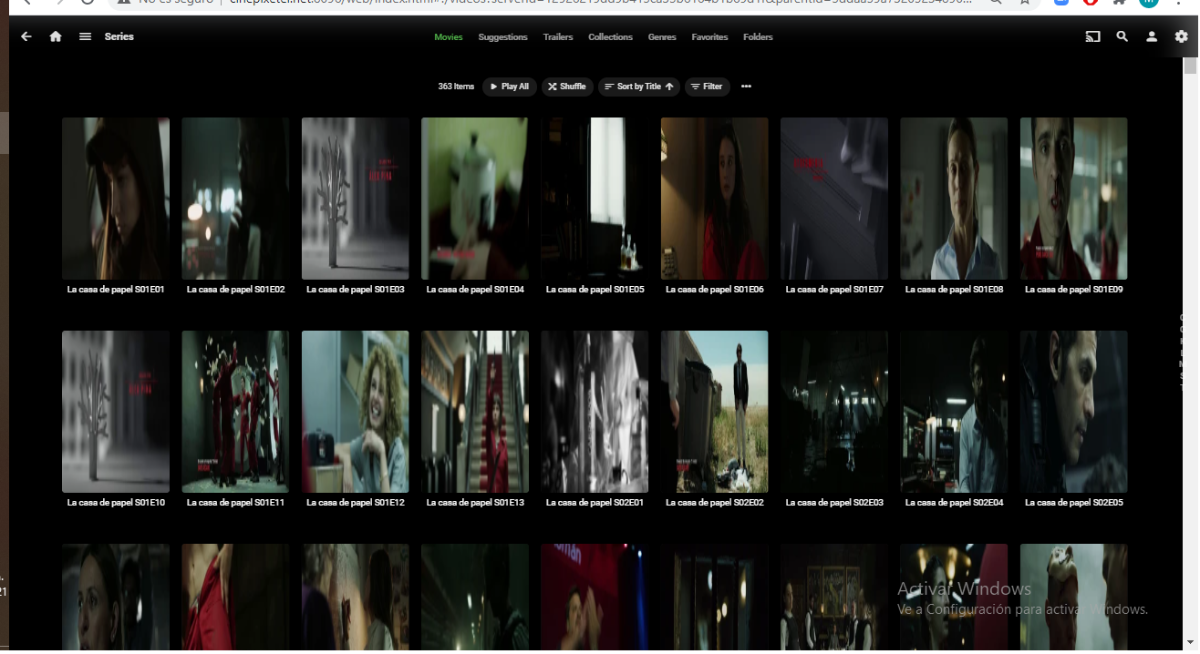Open the user profile icon

point(1152,37)
